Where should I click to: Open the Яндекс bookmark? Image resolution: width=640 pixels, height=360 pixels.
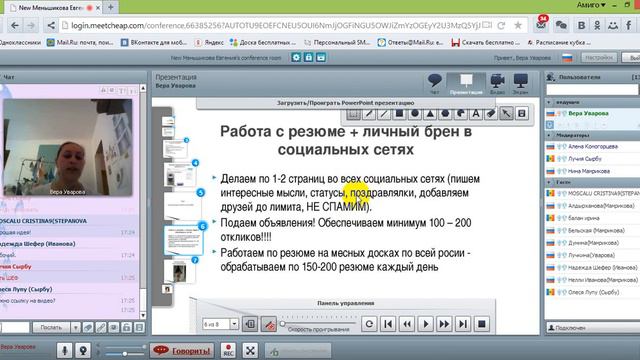[x=209, y=42]
